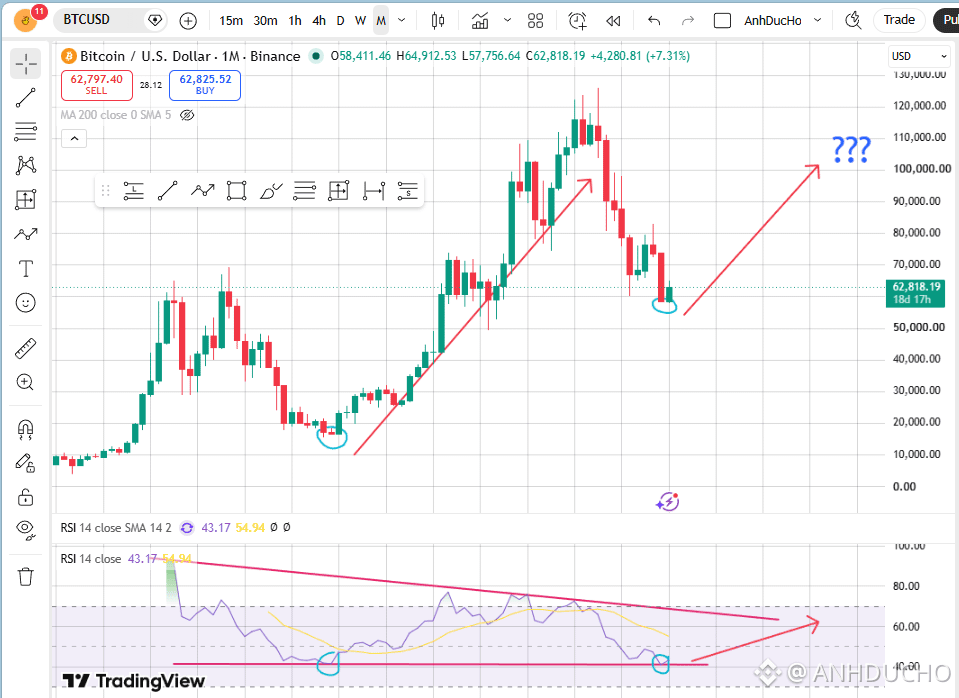Create an alert with alarm icon
Screen dimensions: 959x698
[x=577, y=21]
